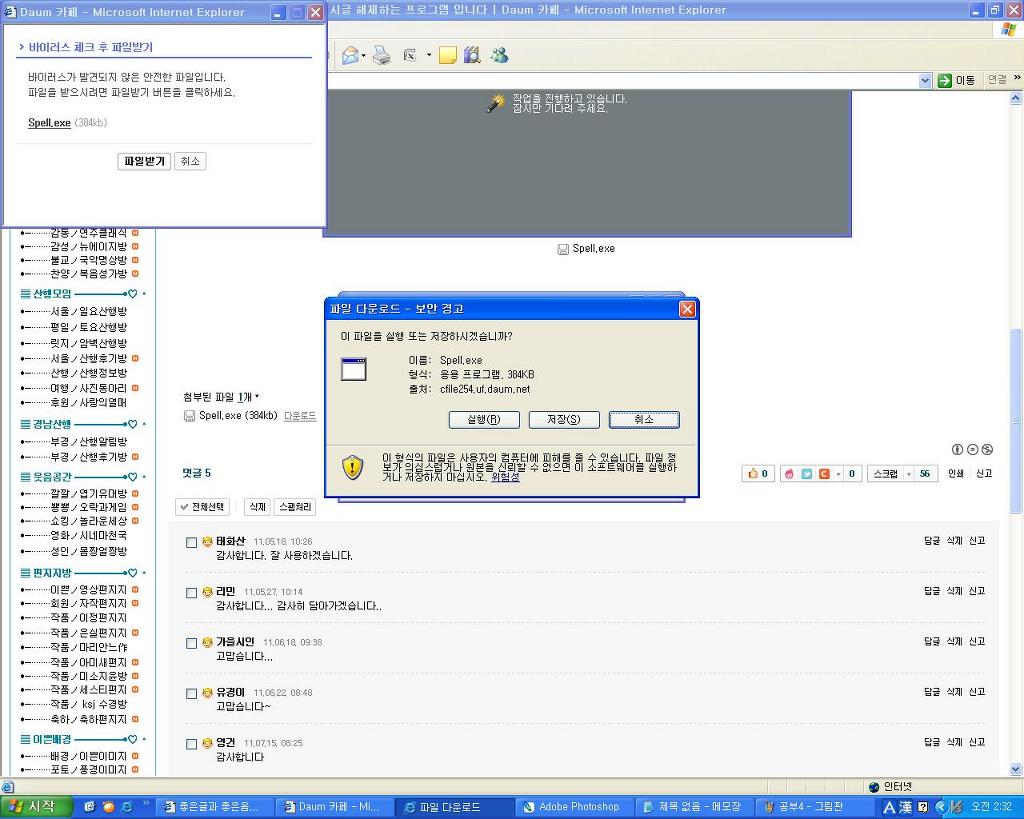Click the 실행(R) run button

[484, 419]
